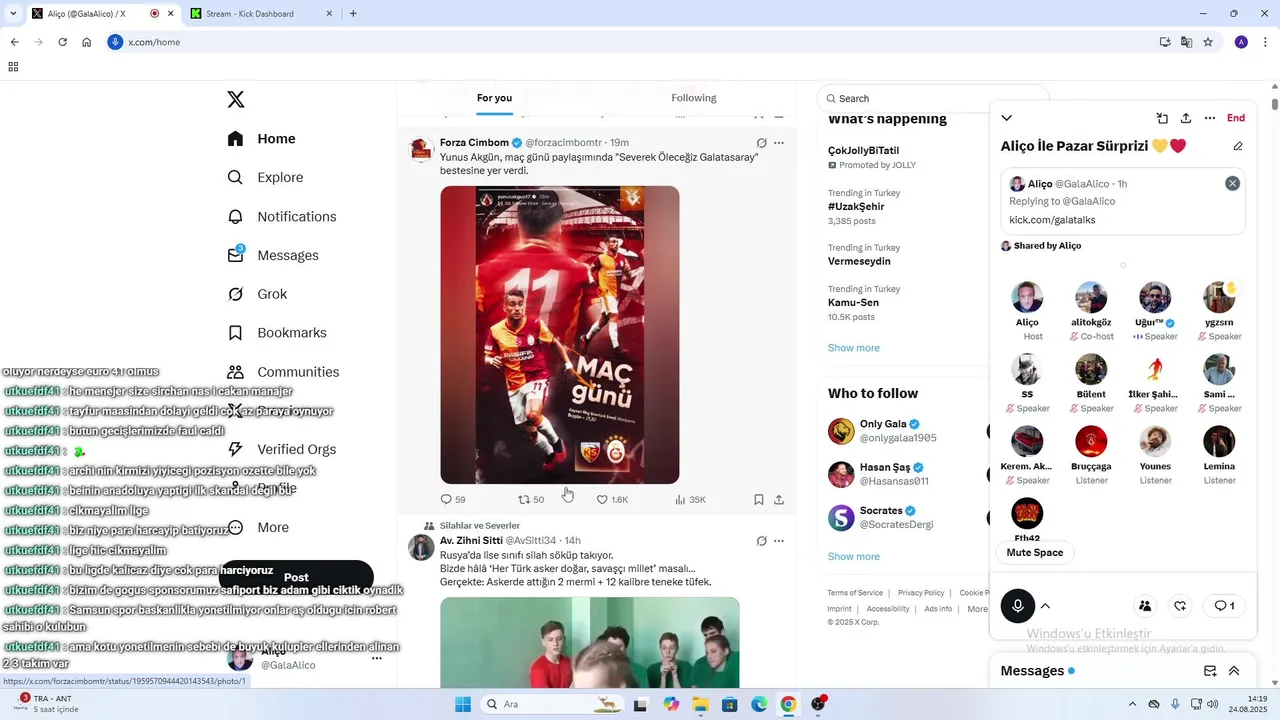Open Forza Cimbom profile avatar
The height and width of the screenshot is (720, 1280).
pos(421,150)
